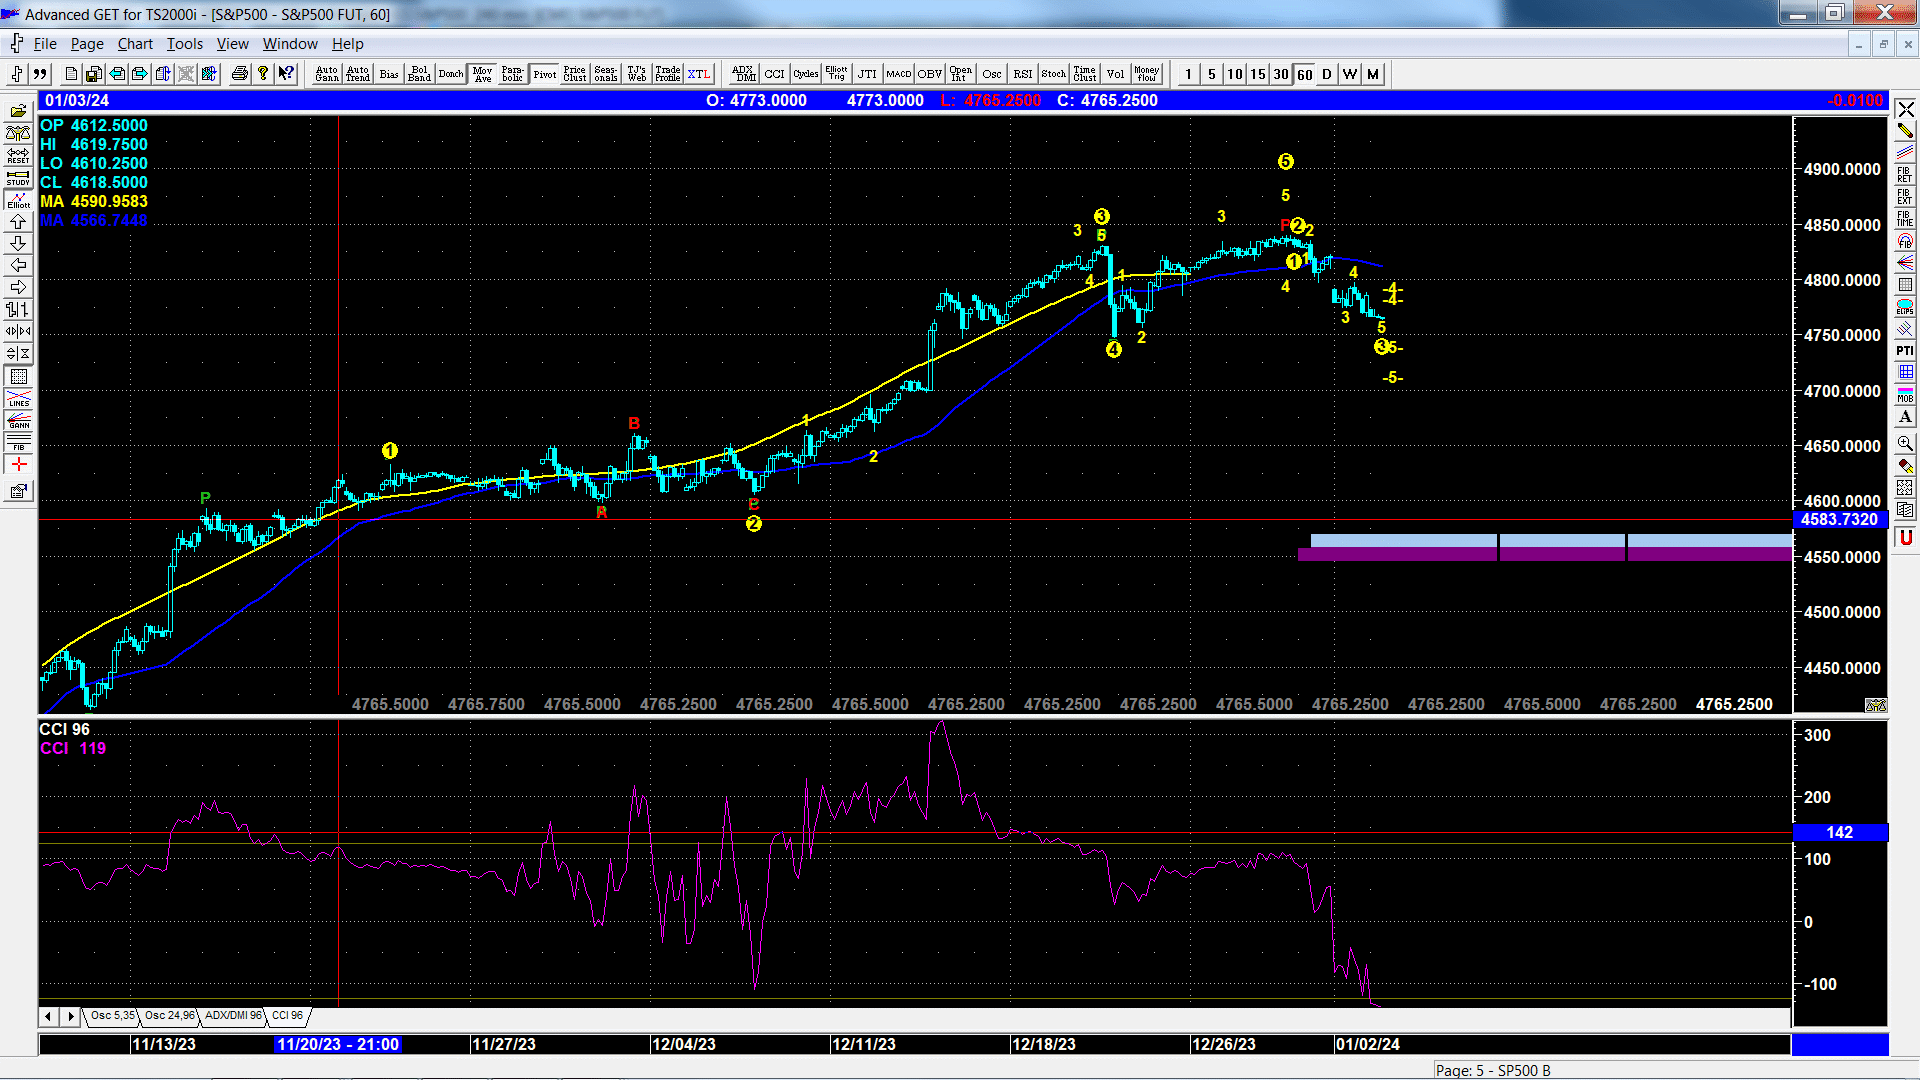Toggle the Donchian channel study
The width and height of the screenshot is (1920, 1080).
coord(451,74)
